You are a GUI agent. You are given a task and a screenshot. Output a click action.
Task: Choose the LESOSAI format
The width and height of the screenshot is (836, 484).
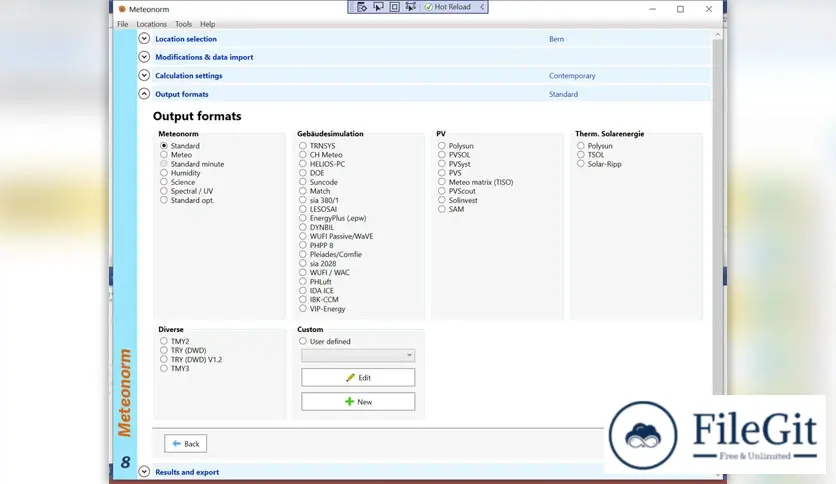click(318, 209)
